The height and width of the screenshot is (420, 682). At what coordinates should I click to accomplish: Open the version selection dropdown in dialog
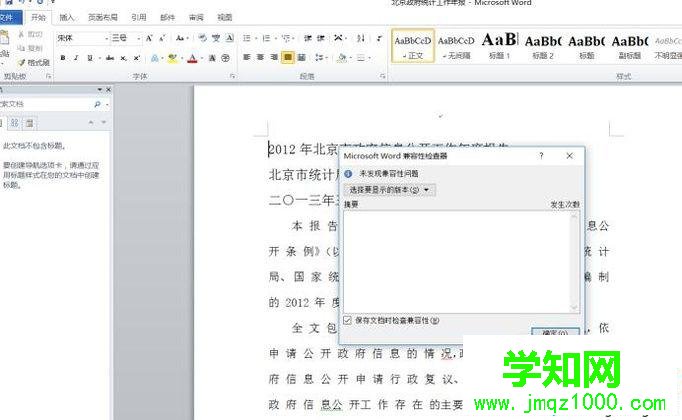click(389, 190)
